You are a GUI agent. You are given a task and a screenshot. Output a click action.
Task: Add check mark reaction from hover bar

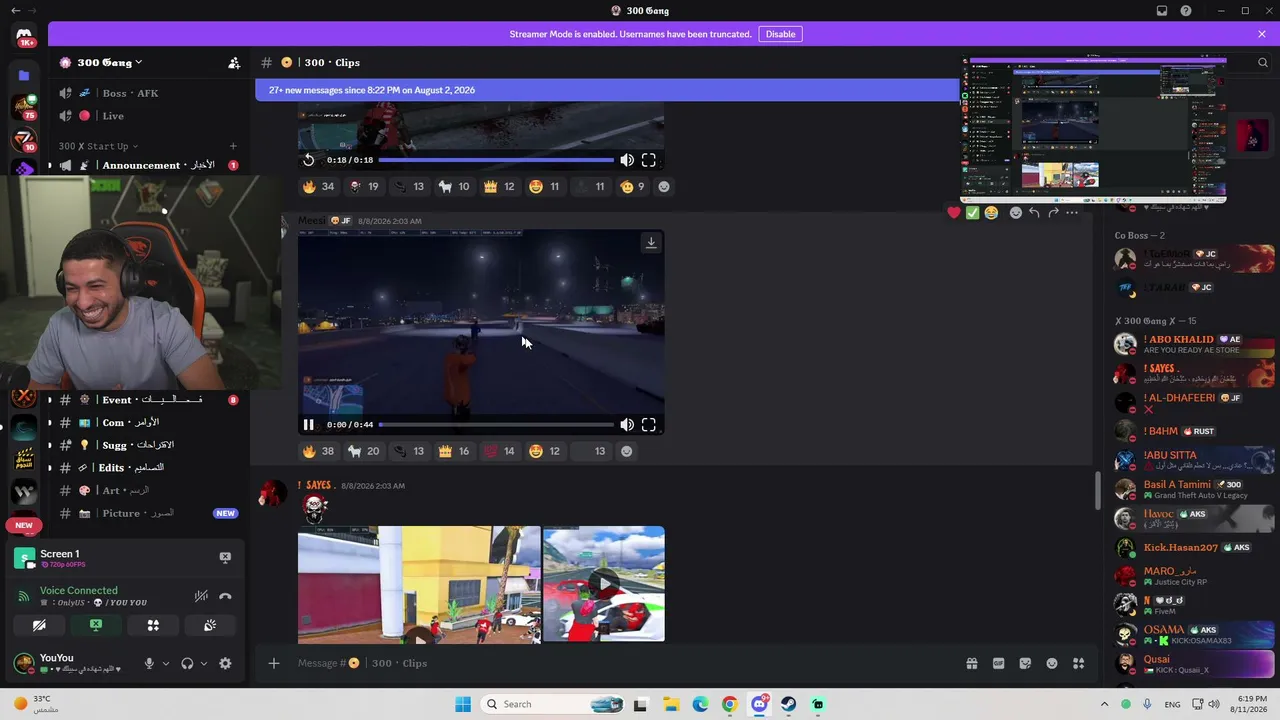972,212
